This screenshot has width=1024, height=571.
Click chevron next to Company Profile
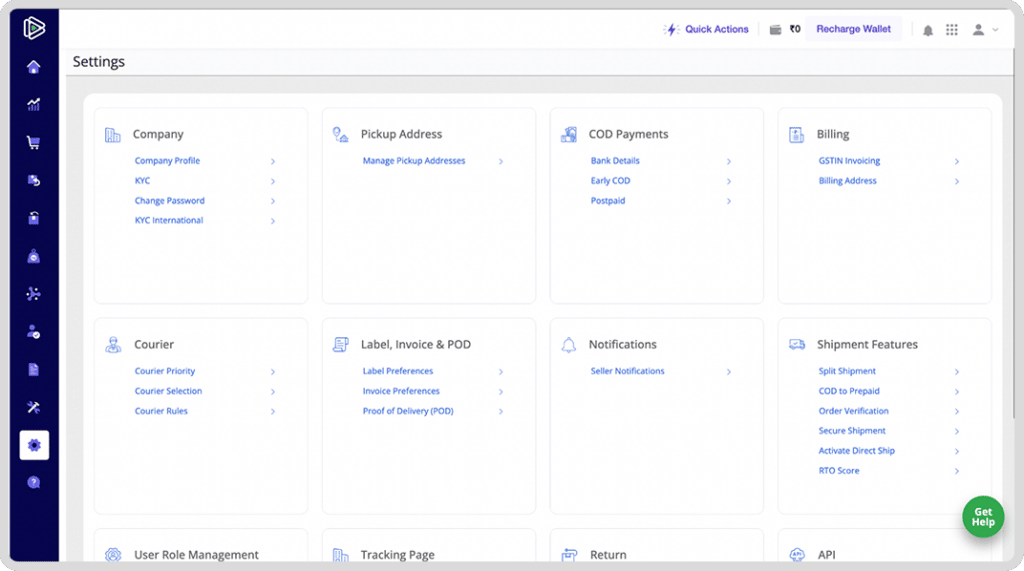[273, 161]
